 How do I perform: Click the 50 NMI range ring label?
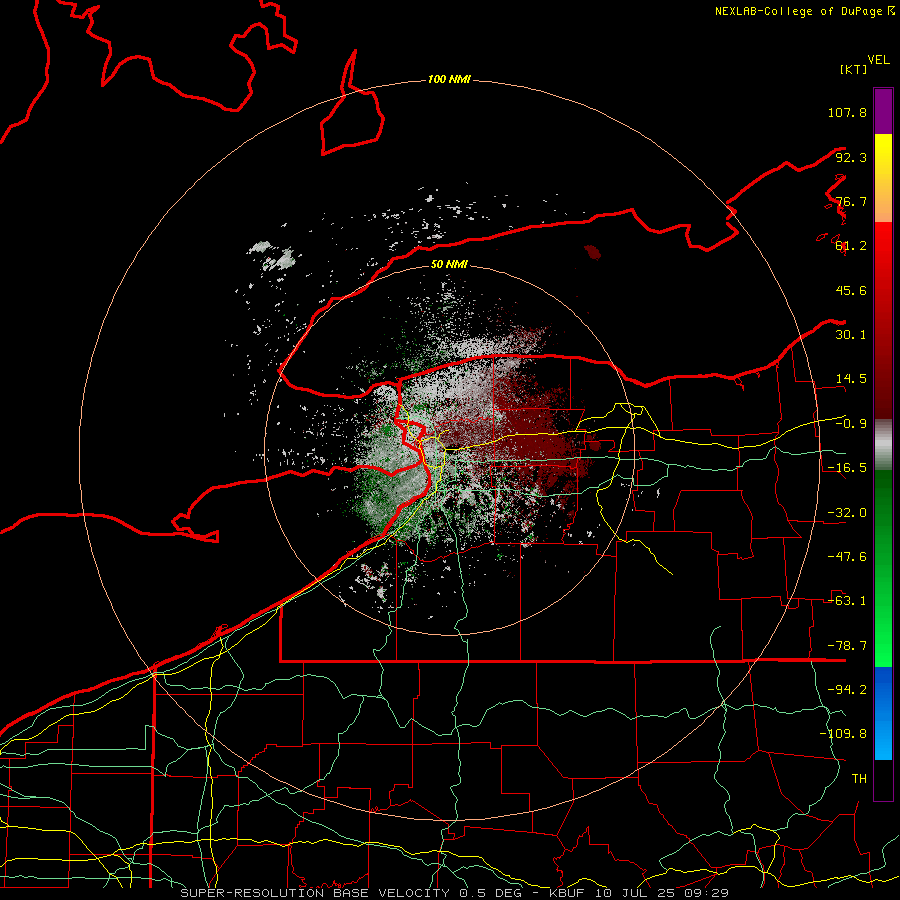[x=449, y=264]
